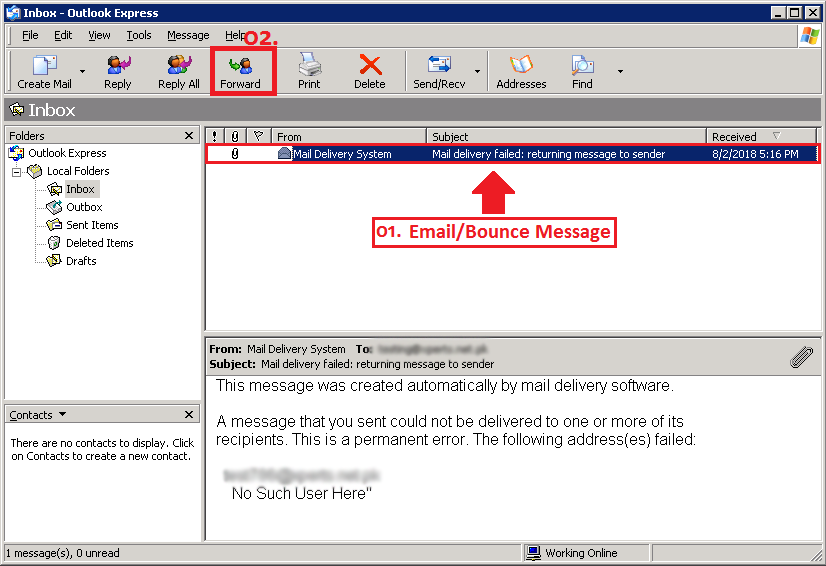Open the Find dropdown arrow
Screen dimensions: 826x566
tap(620, 71)
